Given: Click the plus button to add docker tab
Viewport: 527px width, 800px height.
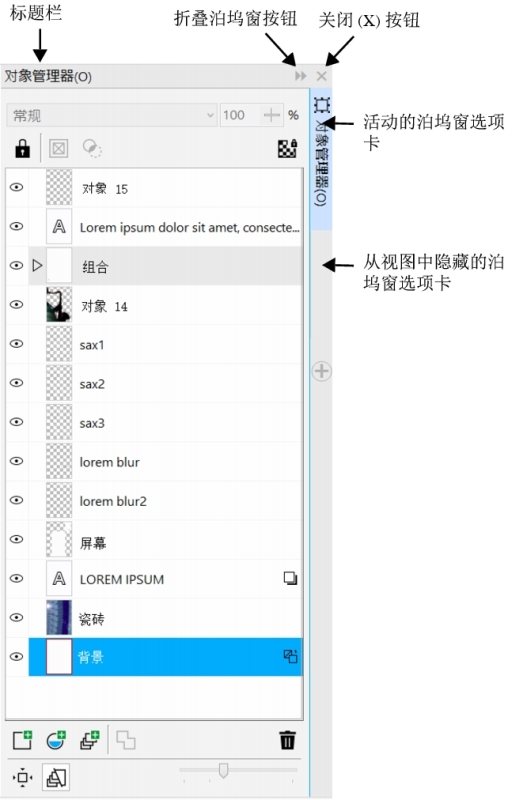Looking at the screenshot, I should pos(322,371).
